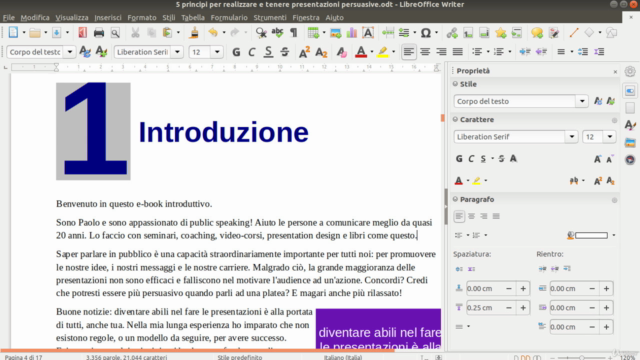Open sidebar Liberation Serif font dropdown
640x360 pixels.
pyautogui.click(x=571, y=137)
